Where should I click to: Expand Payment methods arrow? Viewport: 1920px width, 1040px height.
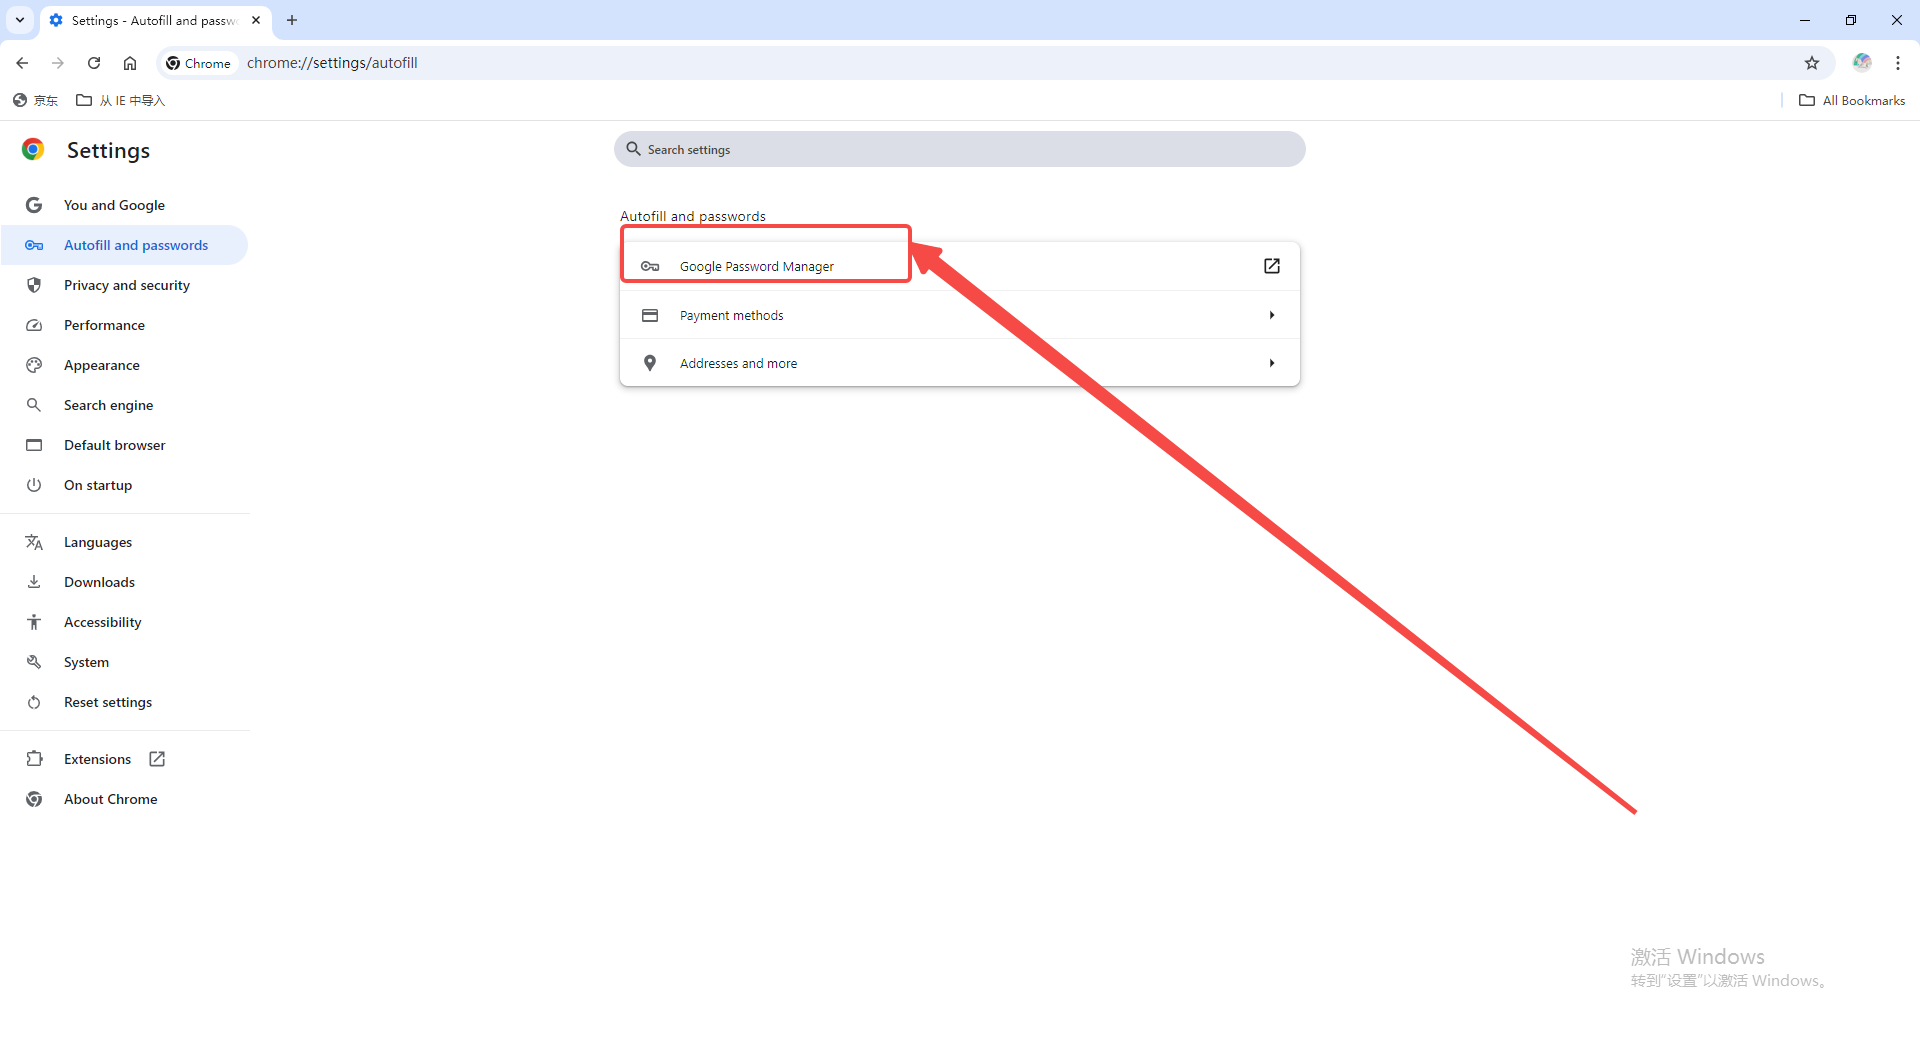[x=1272, y=315]
